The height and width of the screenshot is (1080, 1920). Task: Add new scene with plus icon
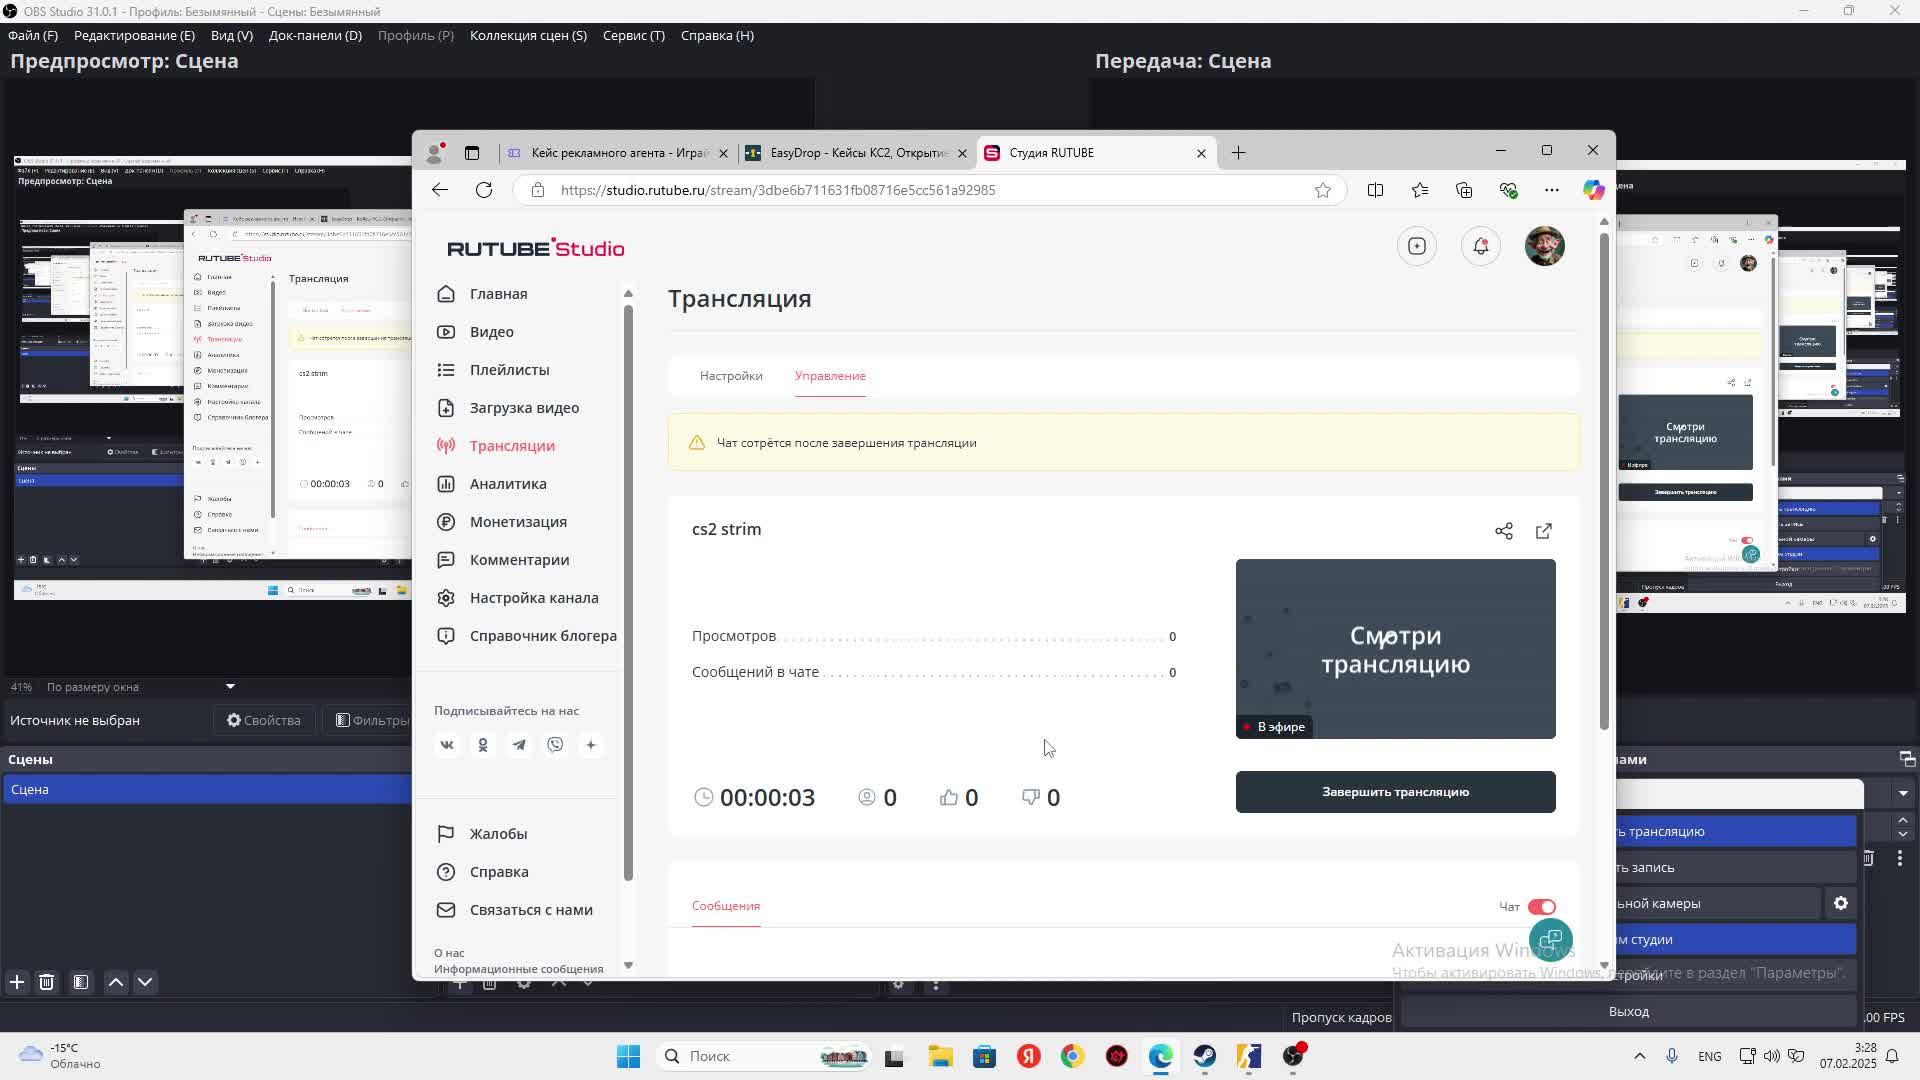(x=17, y=982)
